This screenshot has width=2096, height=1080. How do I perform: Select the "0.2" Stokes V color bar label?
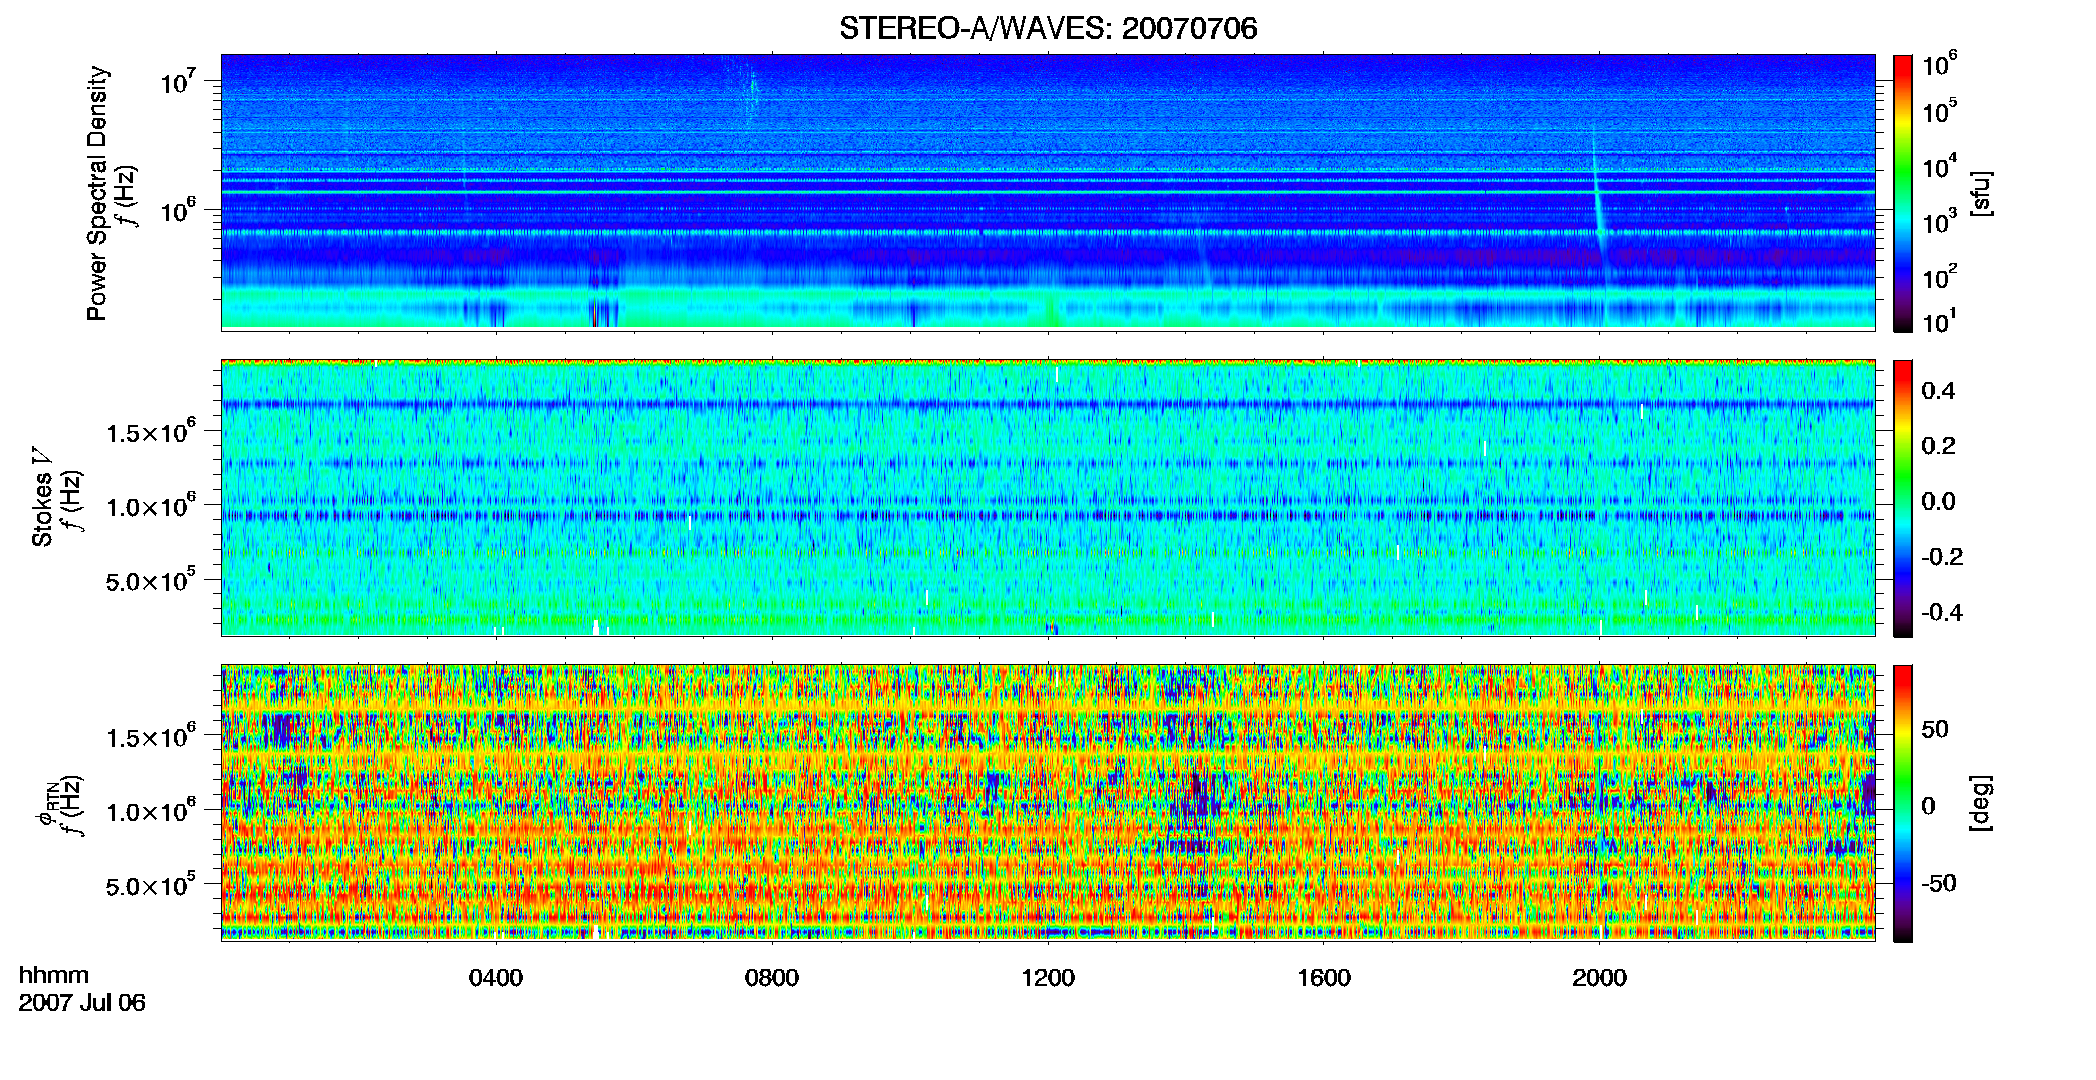coord(1939,446)
